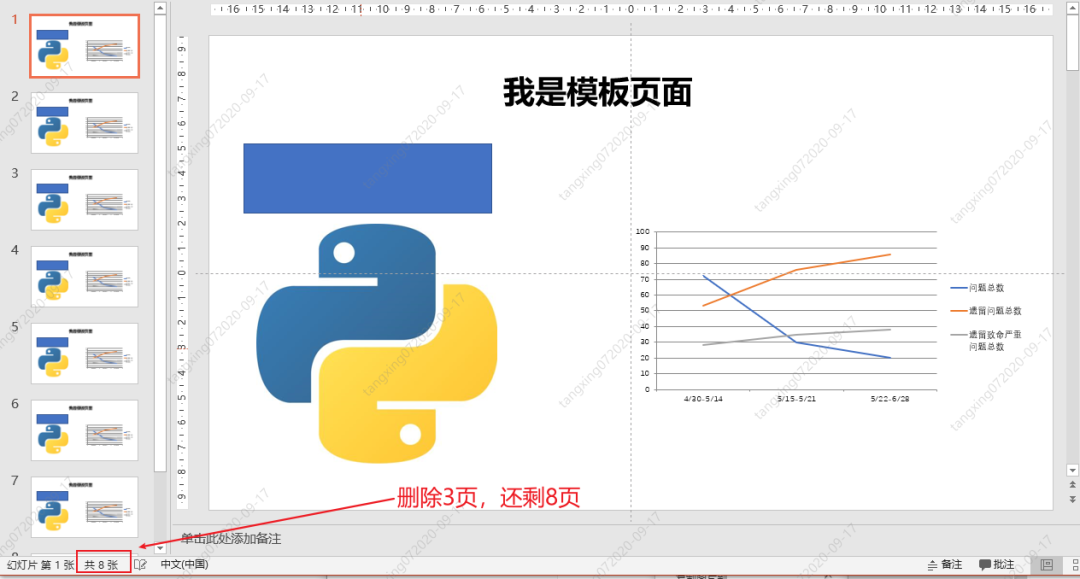1080x579 pixels.
Task: Select slide 3 thumbnail
Action: point(85,200)
